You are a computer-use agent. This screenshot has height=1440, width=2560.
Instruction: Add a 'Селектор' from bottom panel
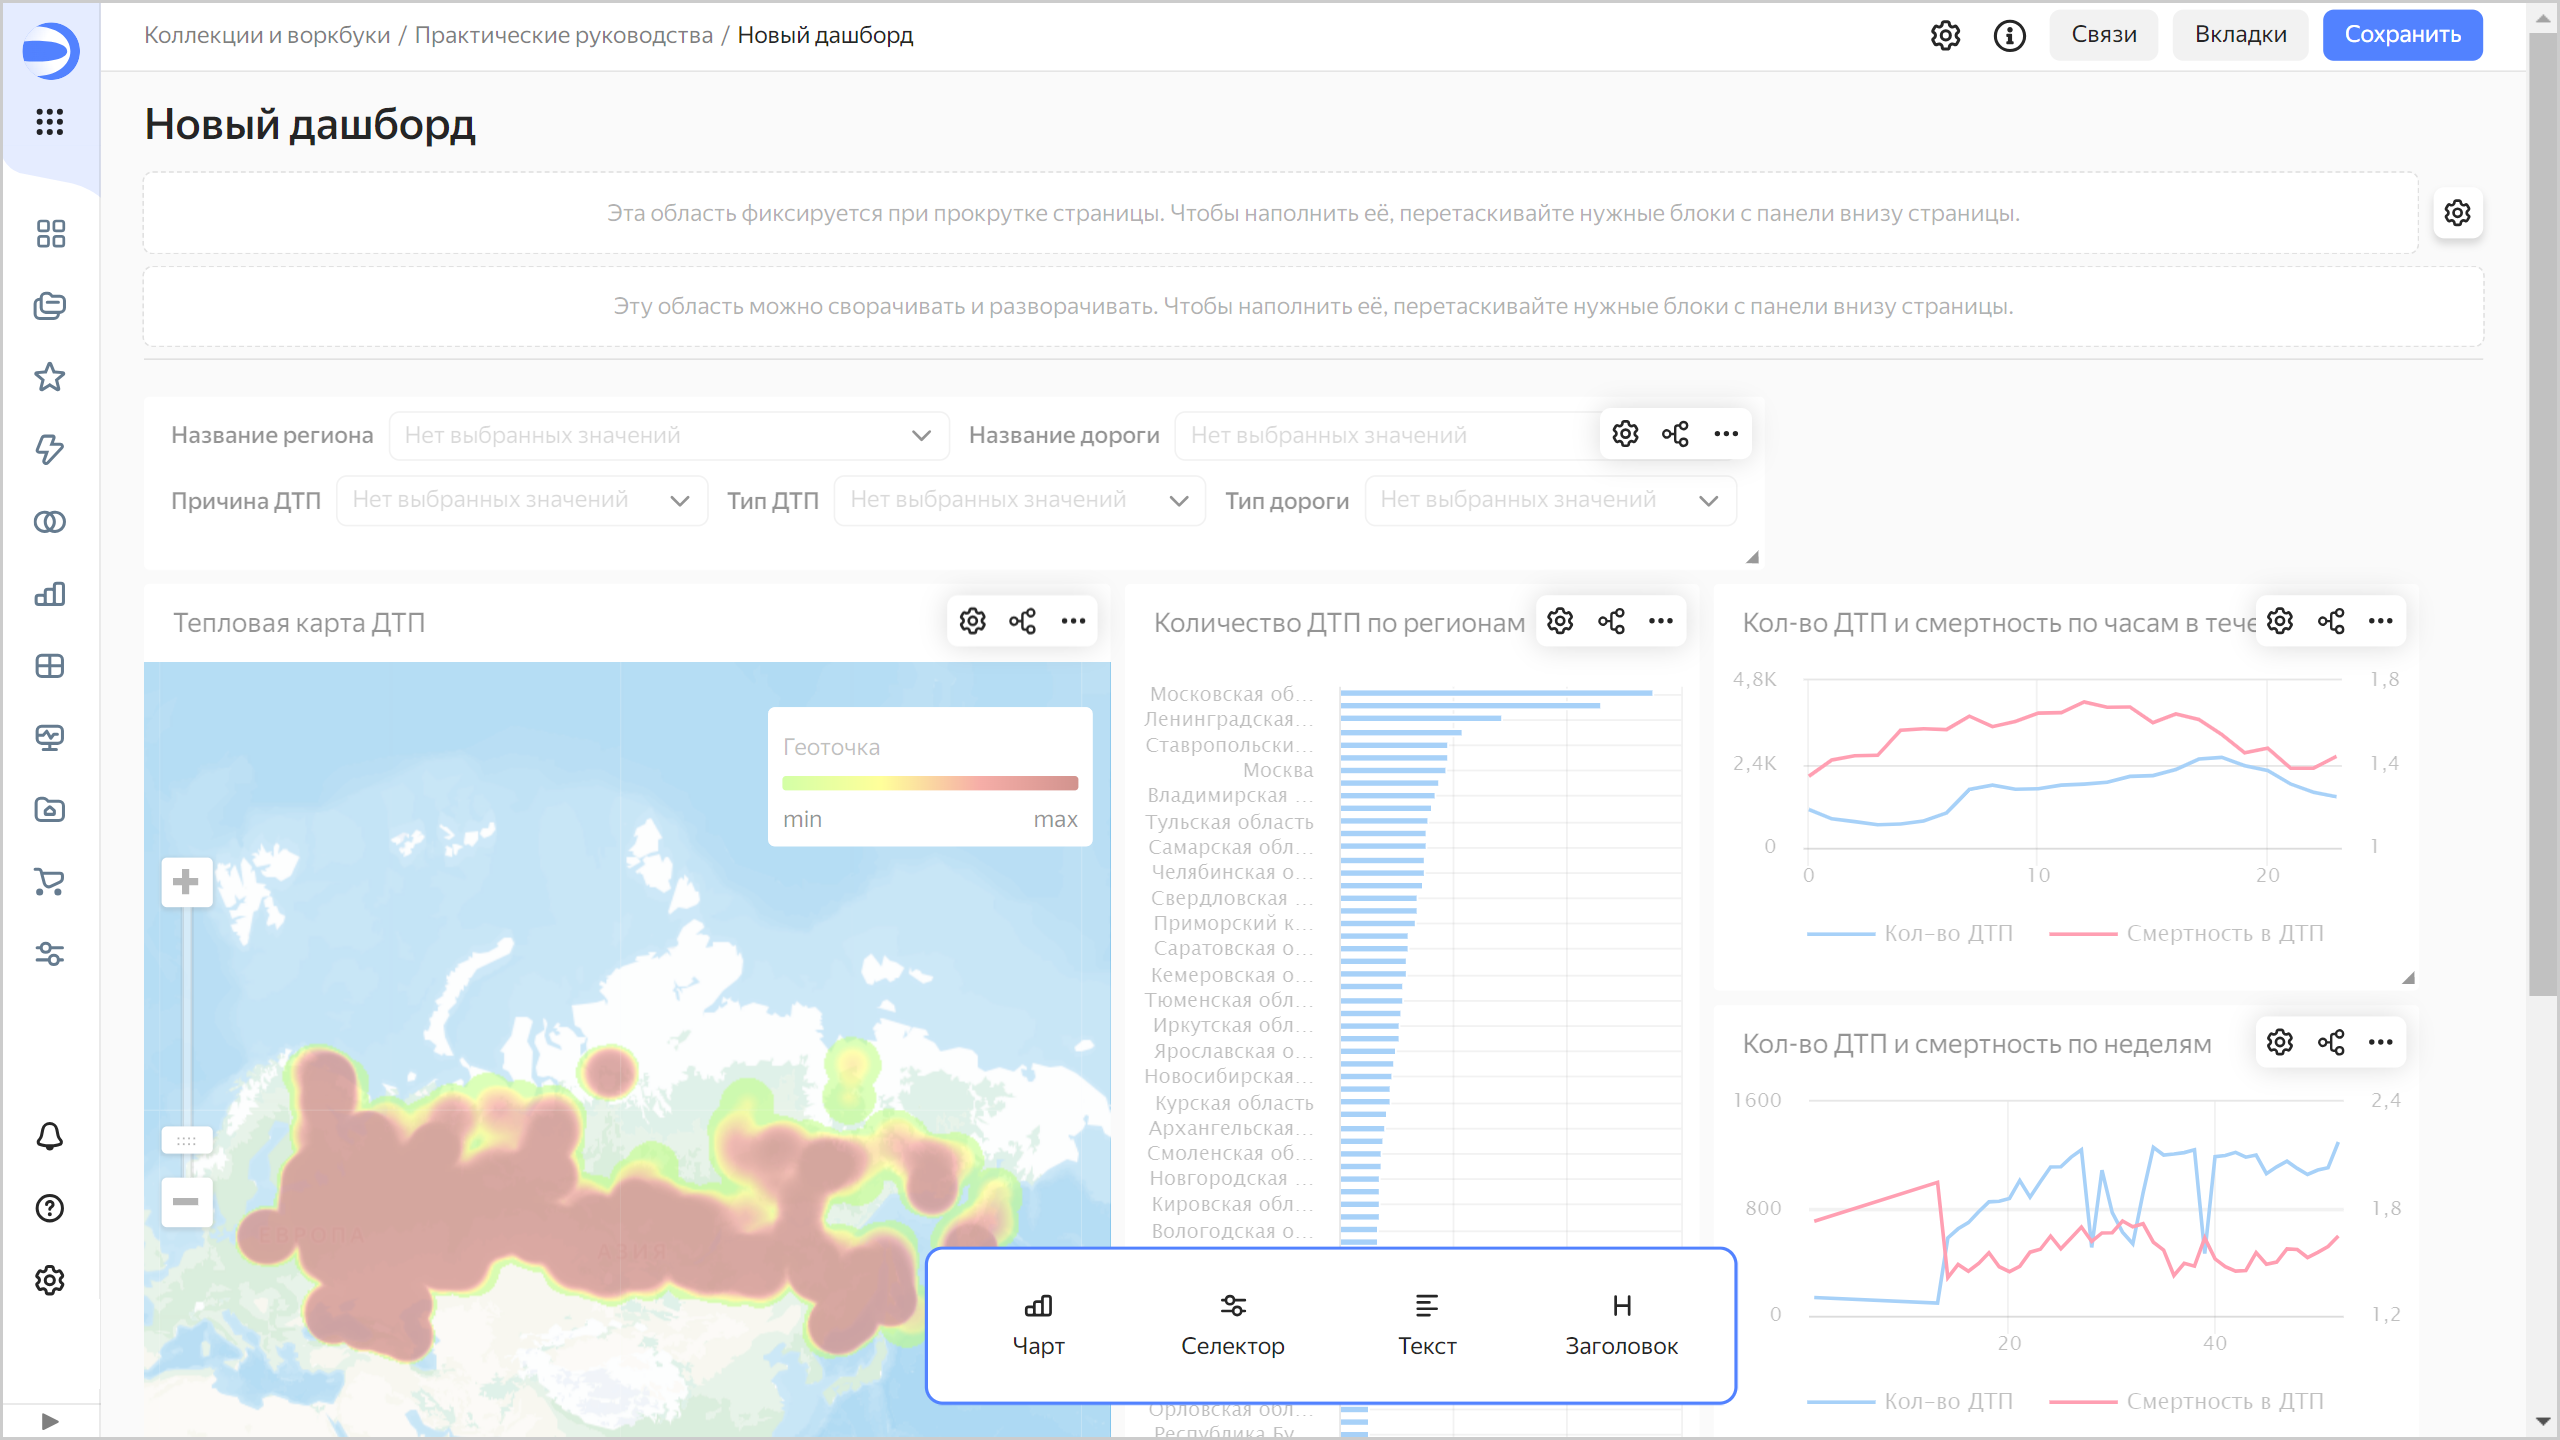pos(1232,1325)
